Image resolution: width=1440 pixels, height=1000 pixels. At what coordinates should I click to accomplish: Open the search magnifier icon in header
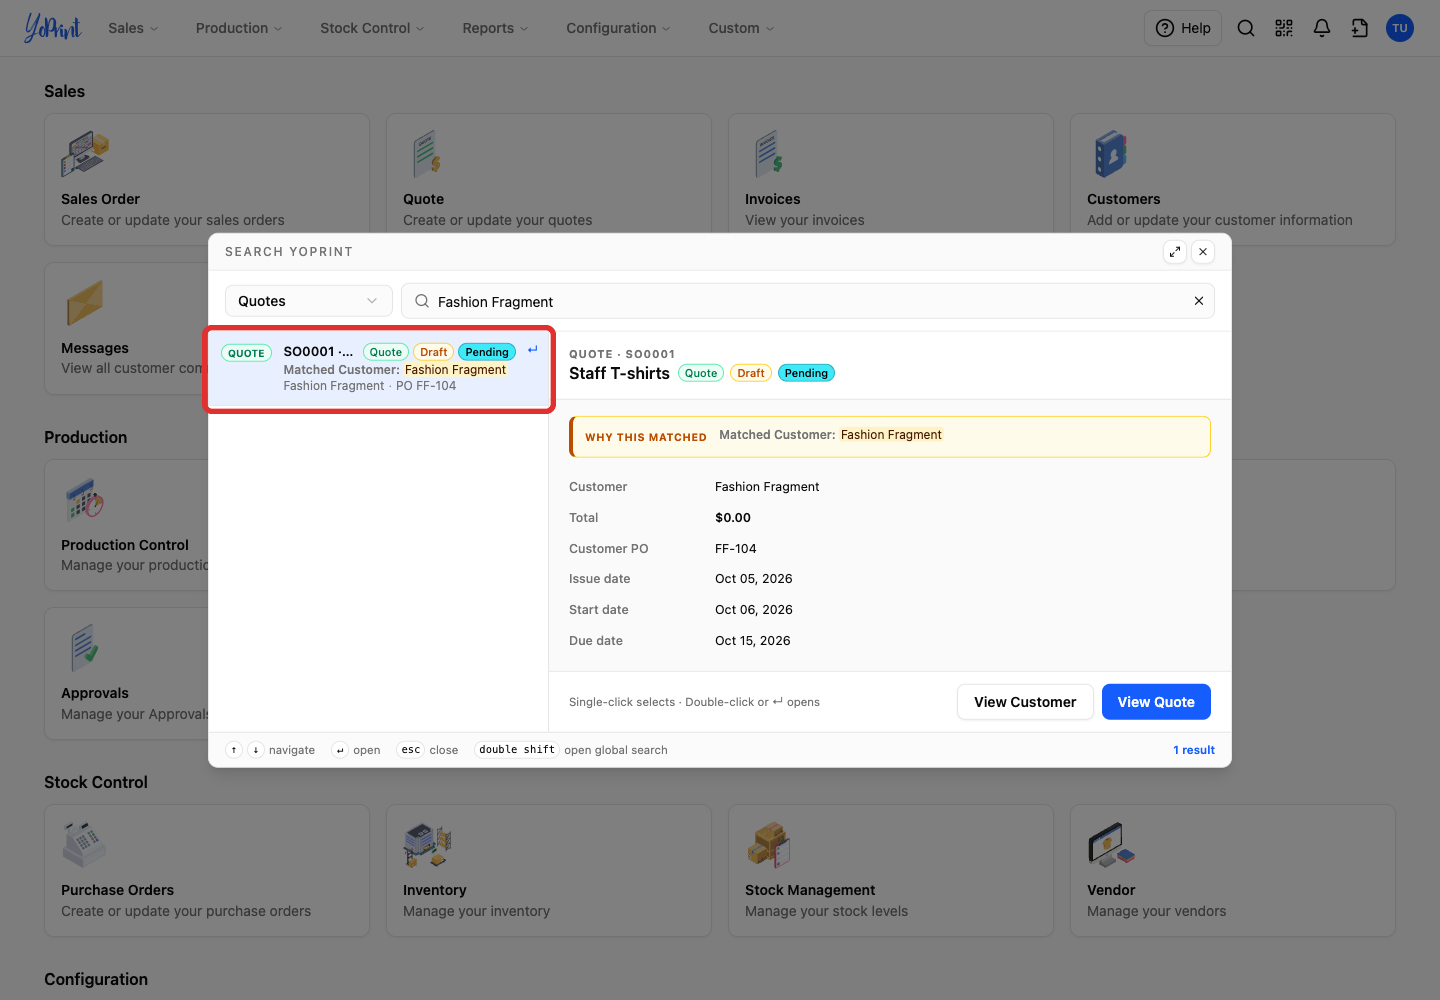1246,28
